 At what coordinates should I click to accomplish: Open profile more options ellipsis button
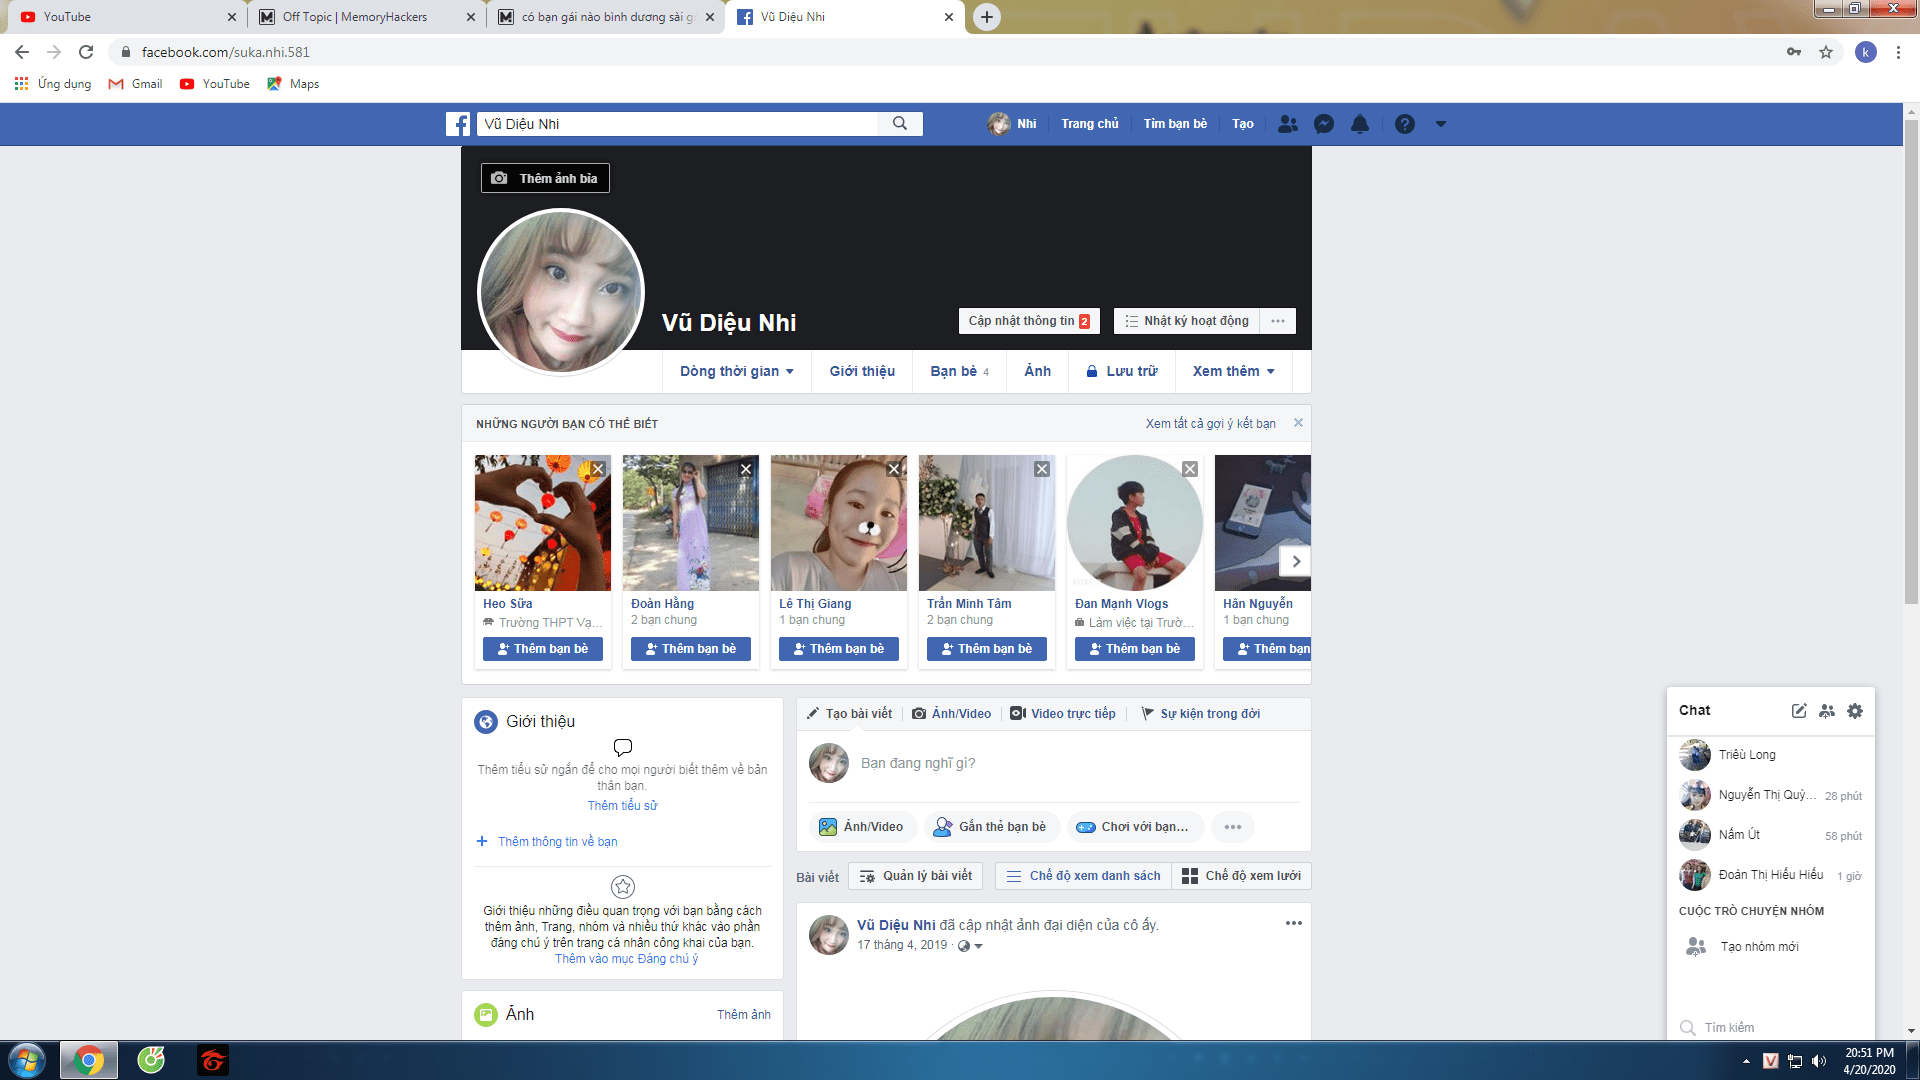click(x=1278, y=321)
